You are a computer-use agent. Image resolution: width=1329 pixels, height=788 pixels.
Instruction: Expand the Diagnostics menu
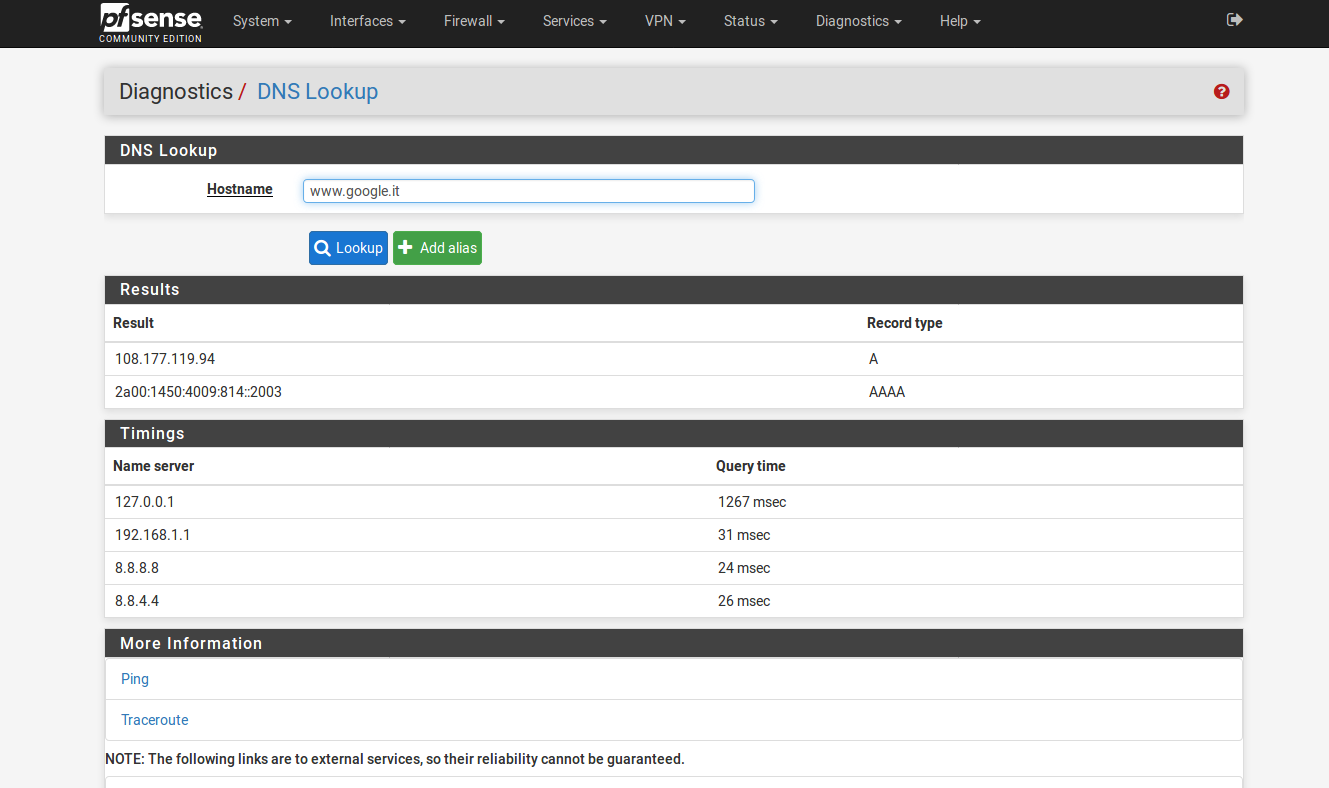click(858, 21)
